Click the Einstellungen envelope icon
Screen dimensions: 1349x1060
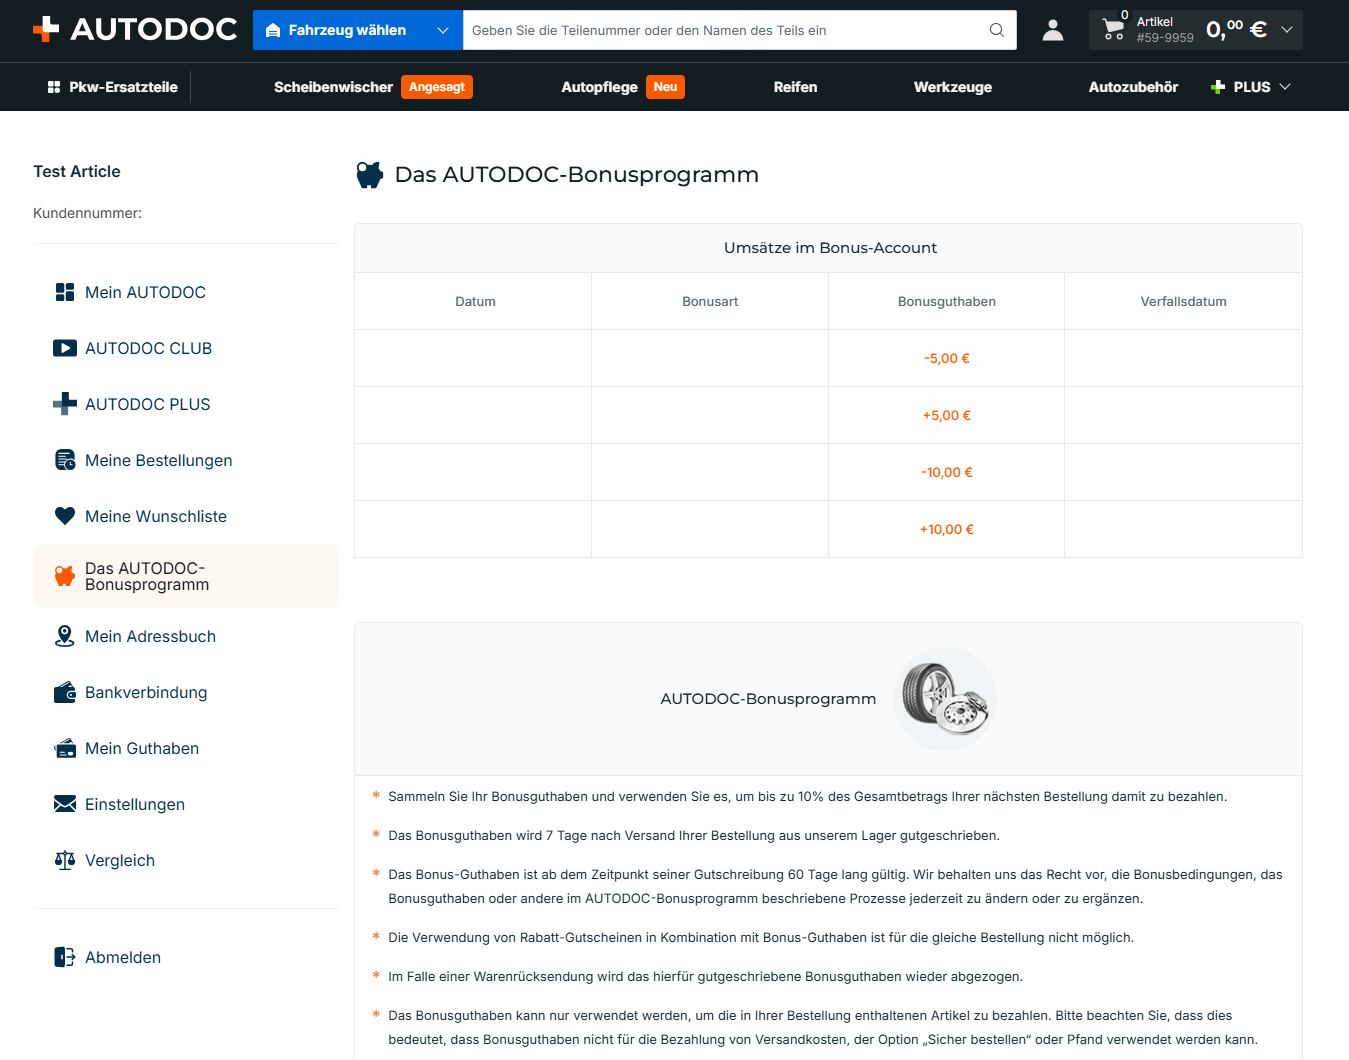coord(65,804)
